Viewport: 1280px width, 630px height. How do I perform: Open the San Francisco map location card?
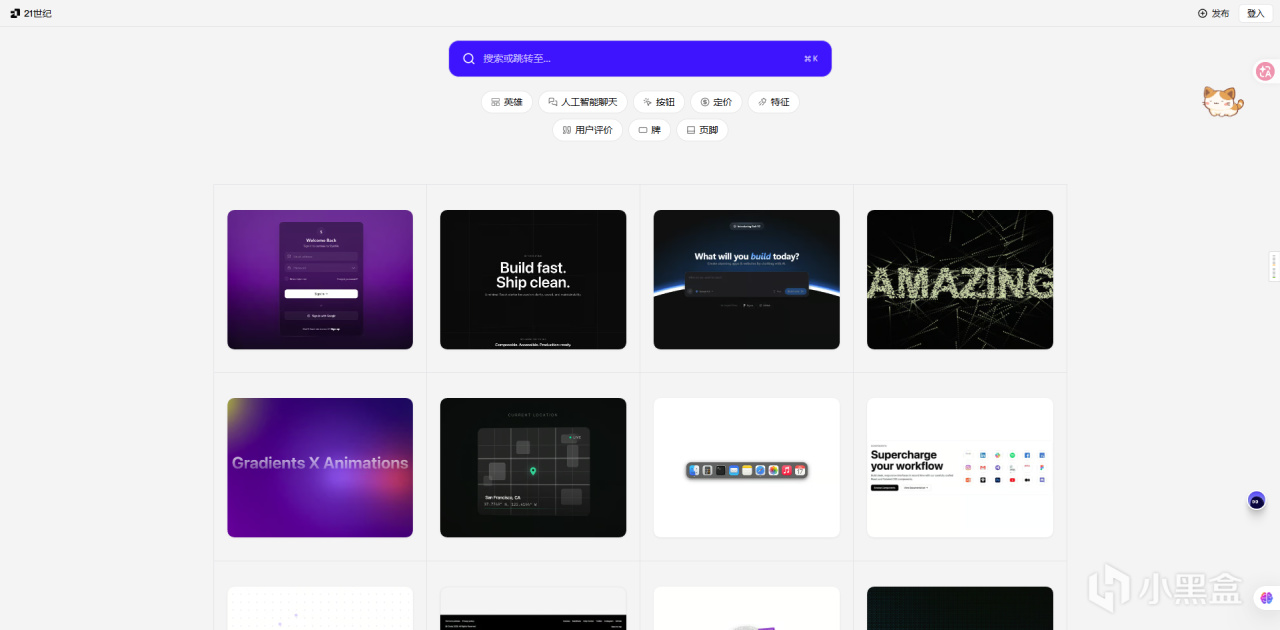coord(533,468)
